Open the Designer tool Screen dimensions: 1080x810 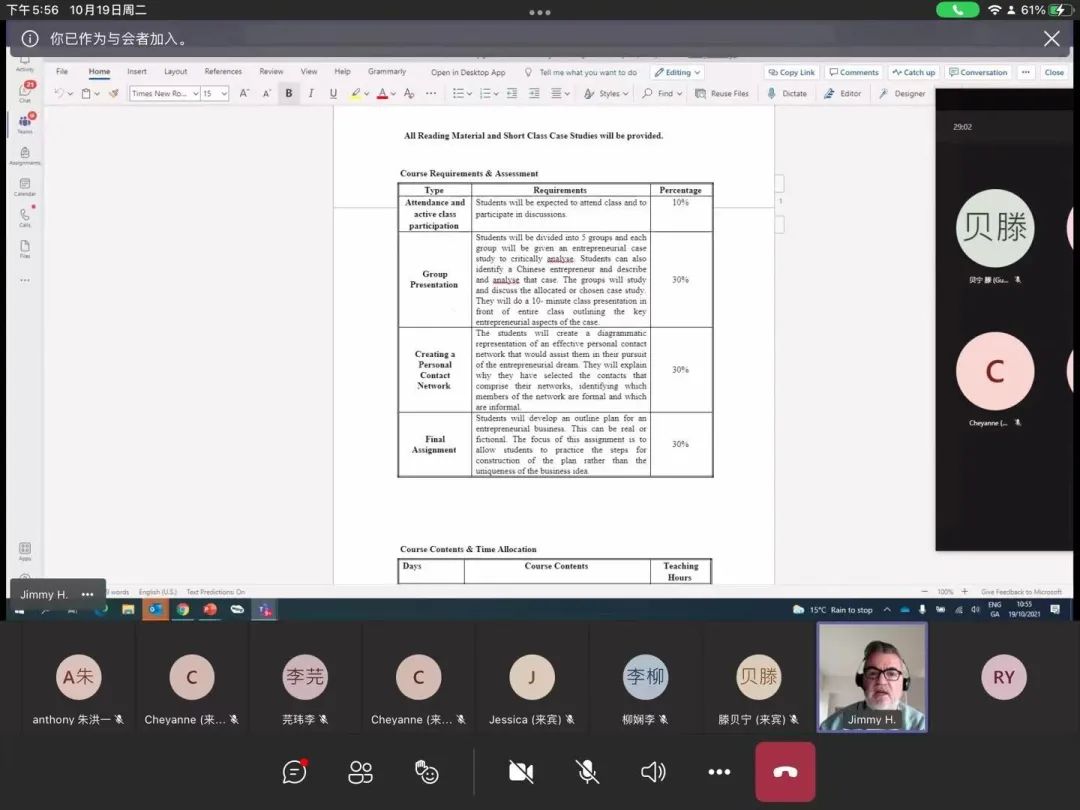[902, 93]
